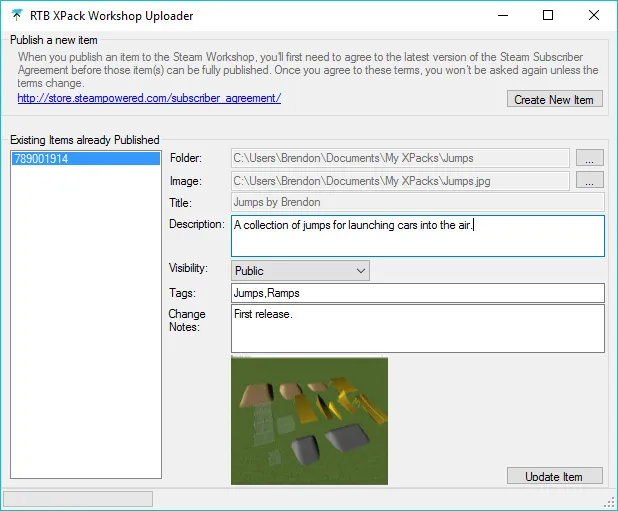The height and width of the screenshot is (511, 618).
Task: Click the Update Item button
Action: click(x=555, y=476)
